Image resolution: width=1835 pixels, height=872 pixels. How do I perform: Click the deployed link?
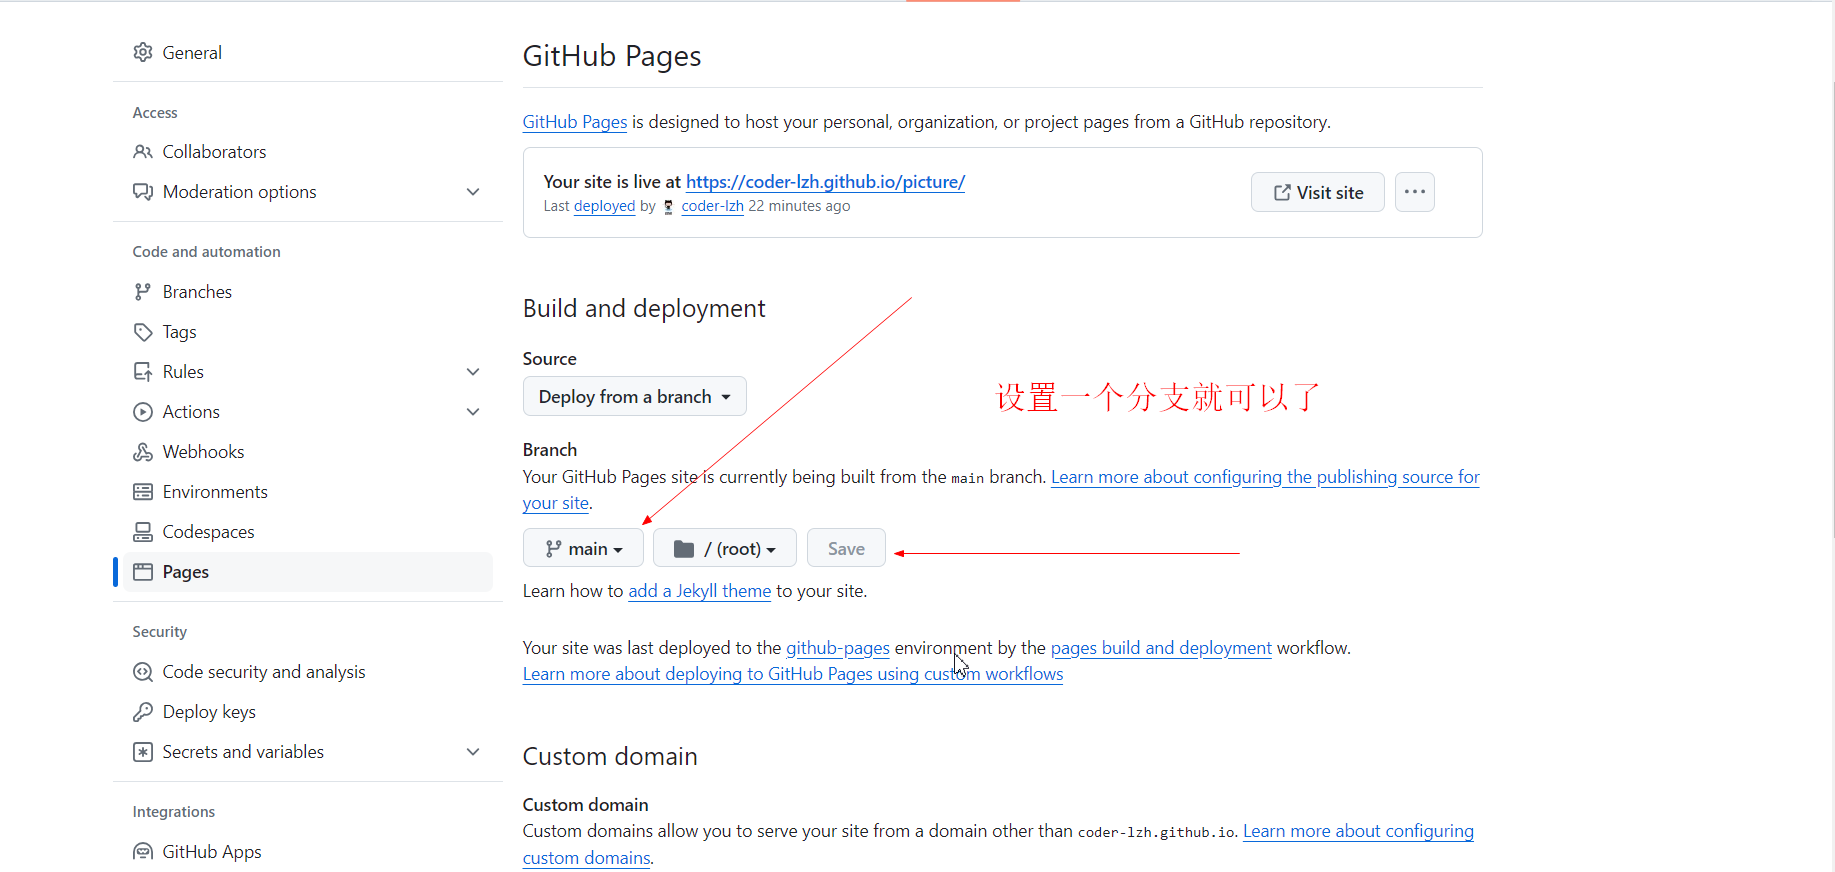click(x=604, y=206)
